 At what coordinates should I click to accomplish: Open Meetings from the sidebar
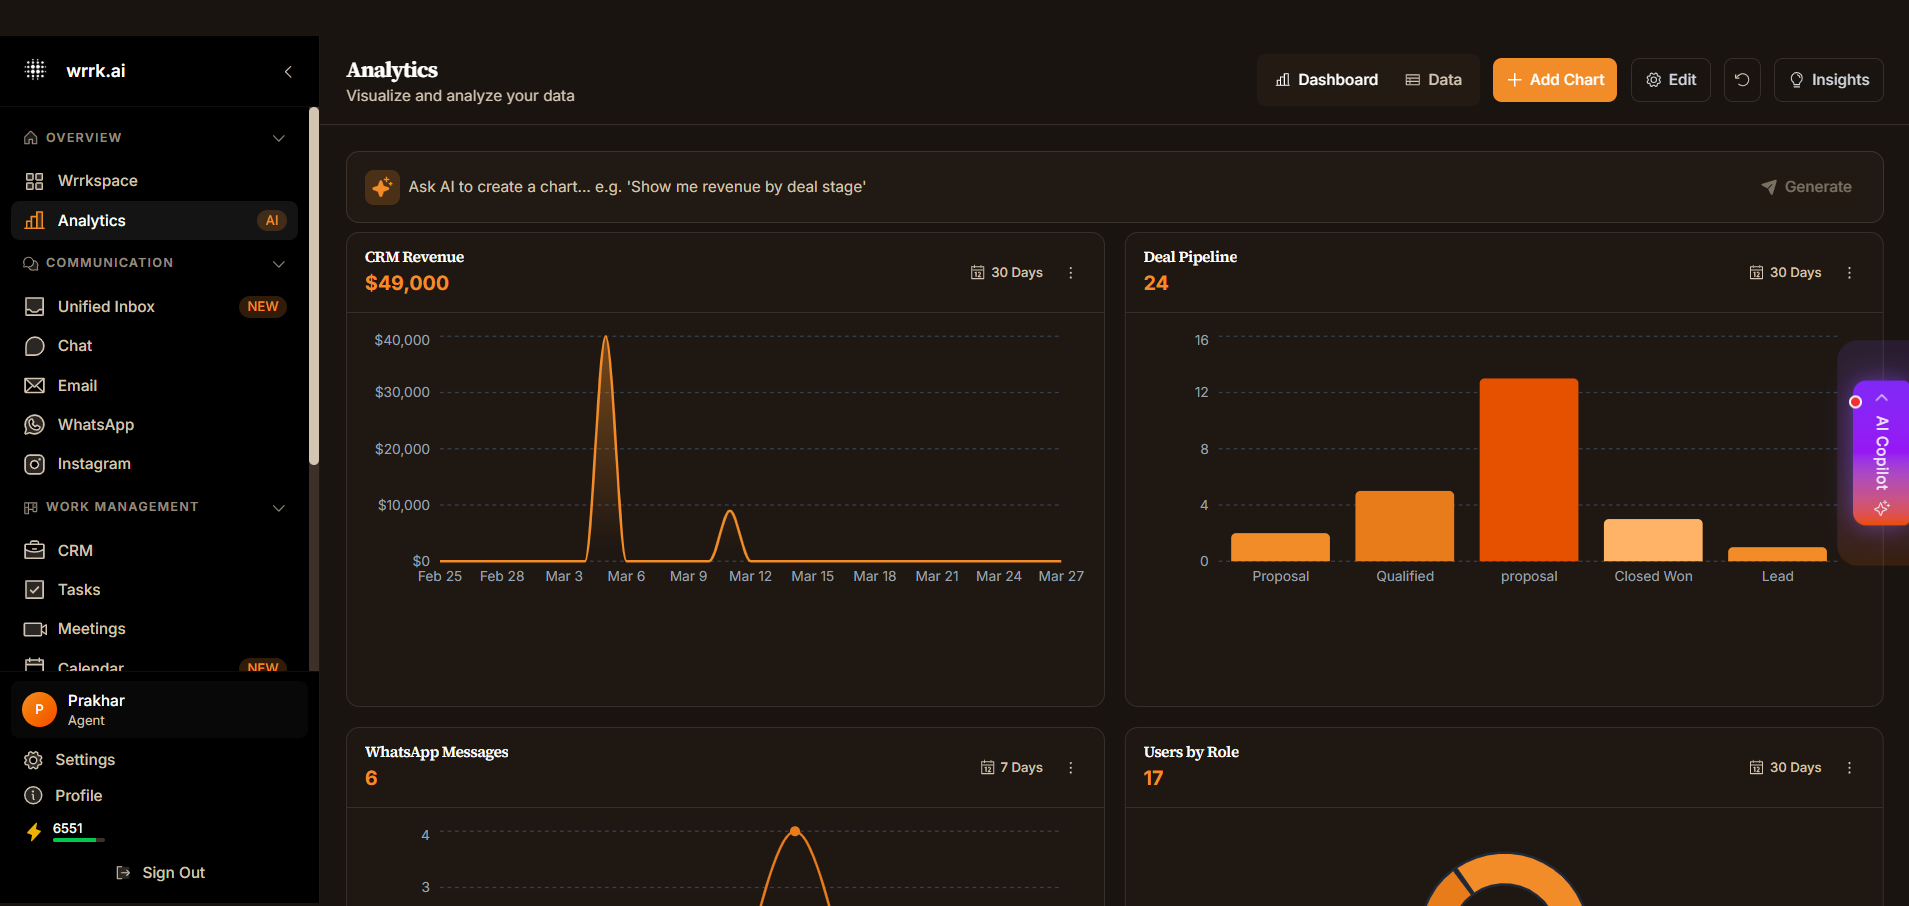point(91,629)
